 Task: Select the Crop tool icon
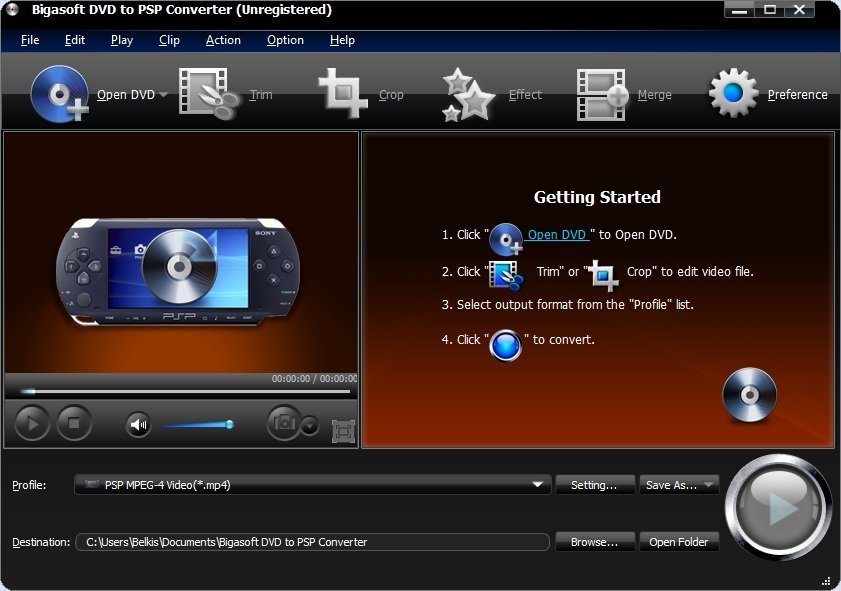coord(344,94)
